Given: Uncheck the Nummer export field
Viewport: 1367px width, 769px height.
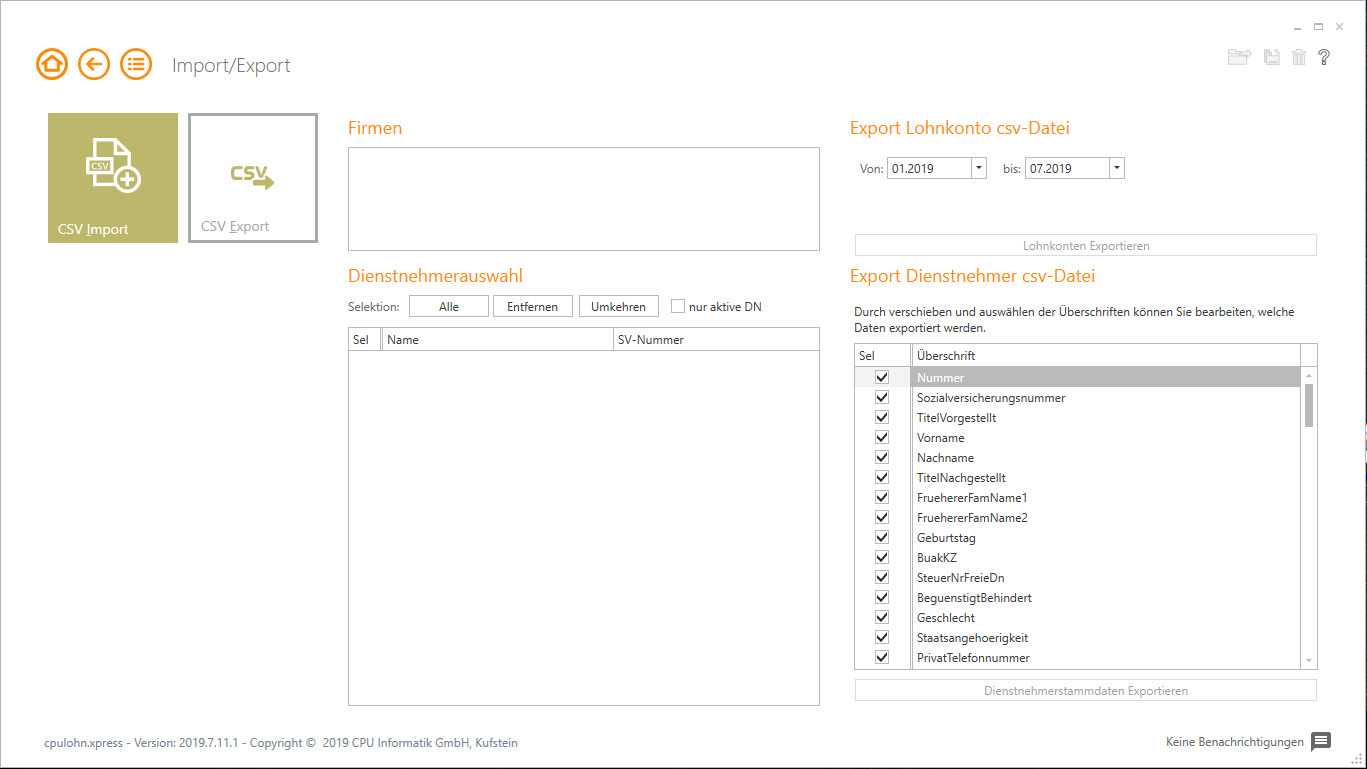Looking at the screenshot, I should 882,377.
